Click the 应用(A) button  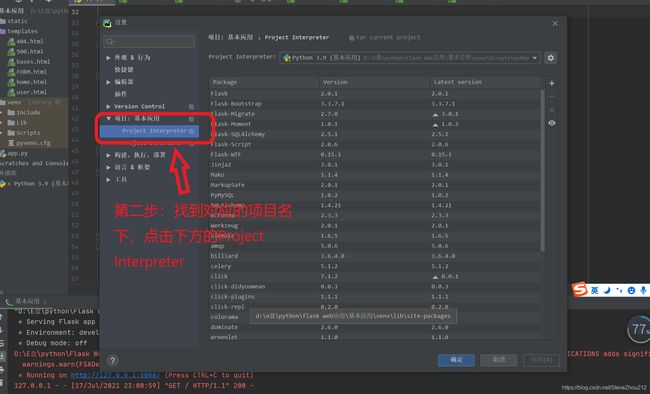[x=541, y=360]
